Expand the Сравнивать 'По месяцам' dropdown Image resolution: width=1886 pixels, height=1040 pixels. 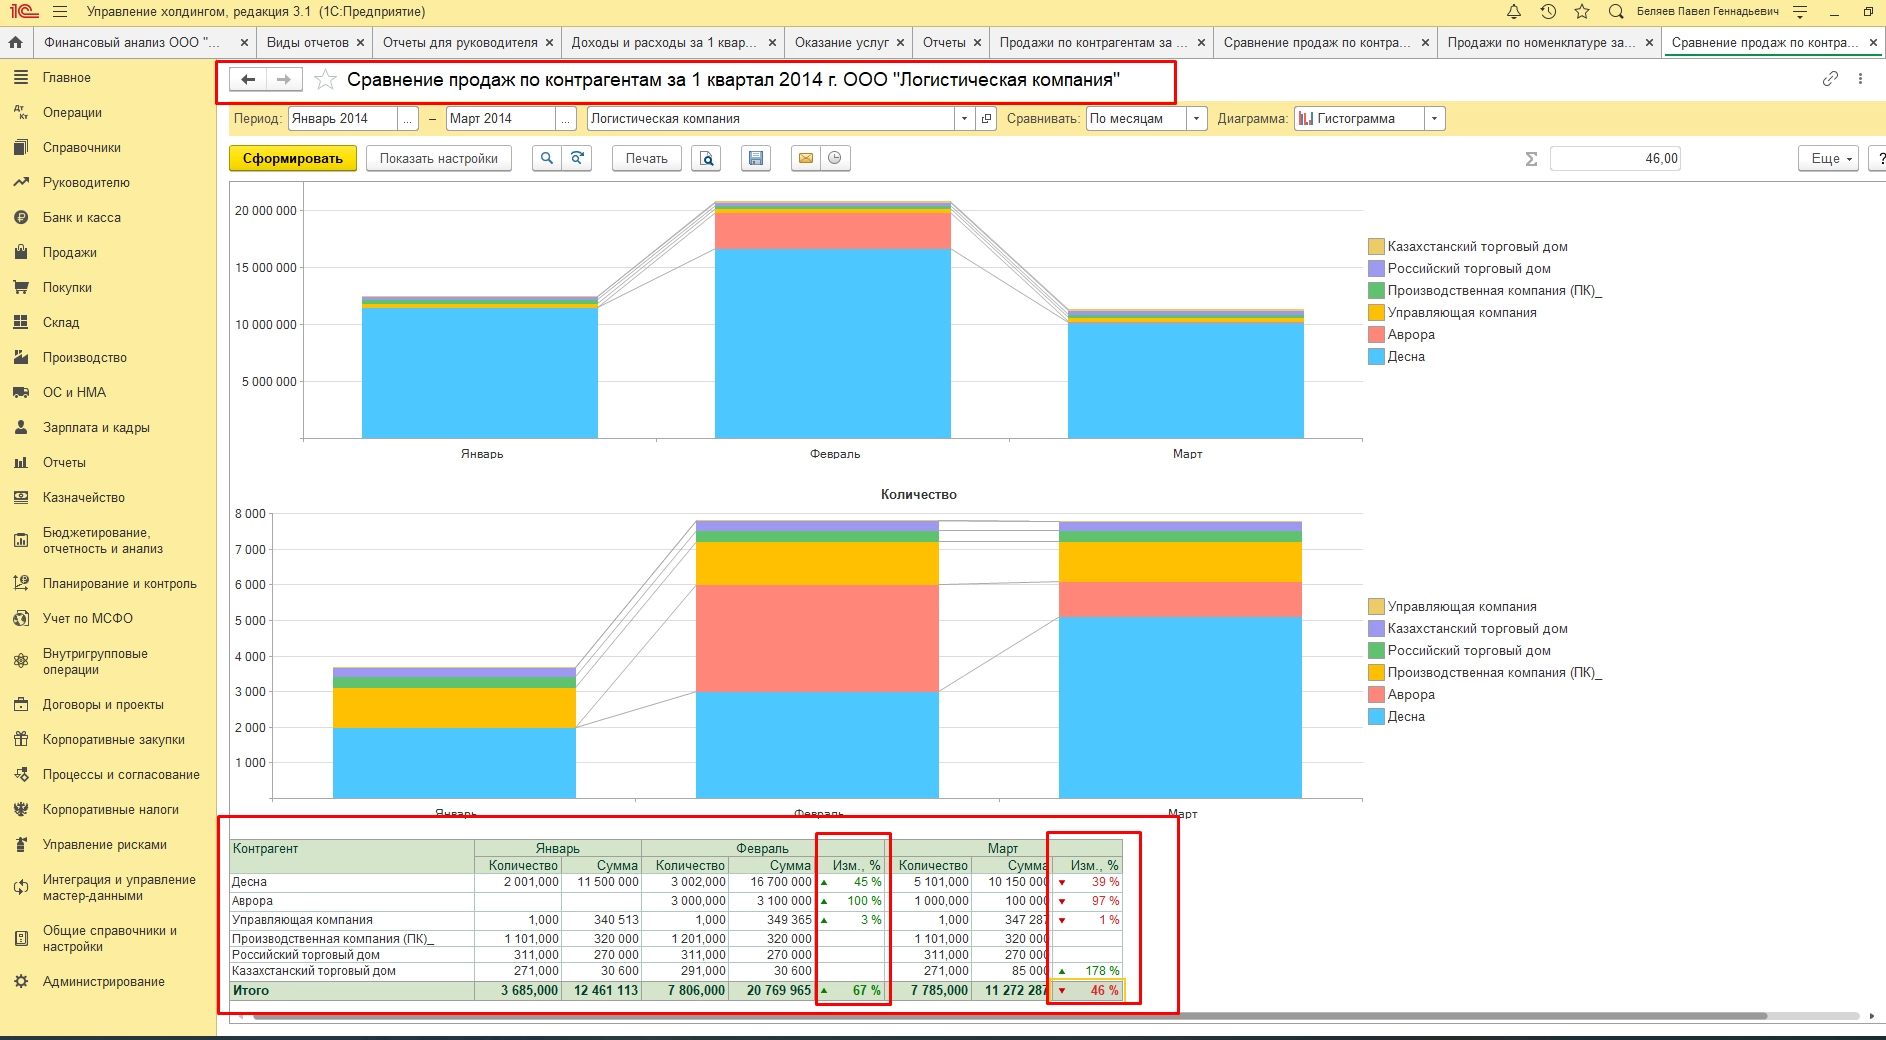point(1197,119)
